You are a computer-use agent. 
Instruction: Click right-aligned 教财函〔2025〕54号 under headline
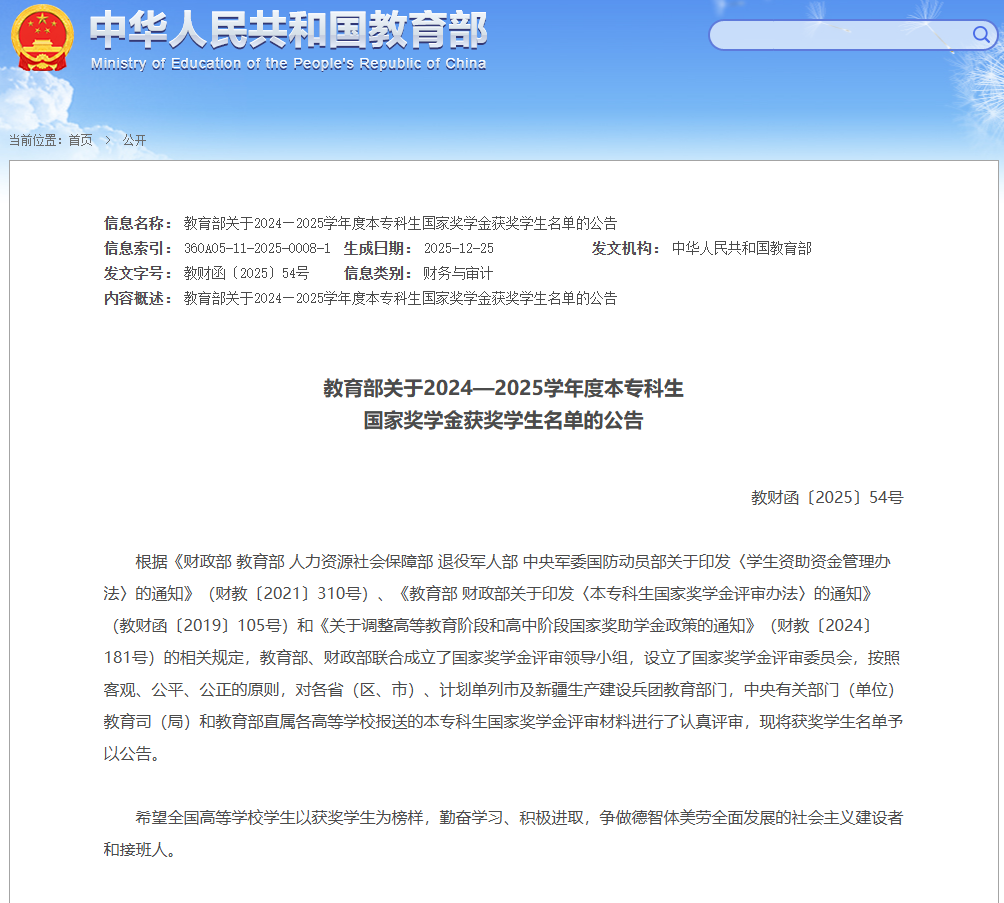[827, 498]
